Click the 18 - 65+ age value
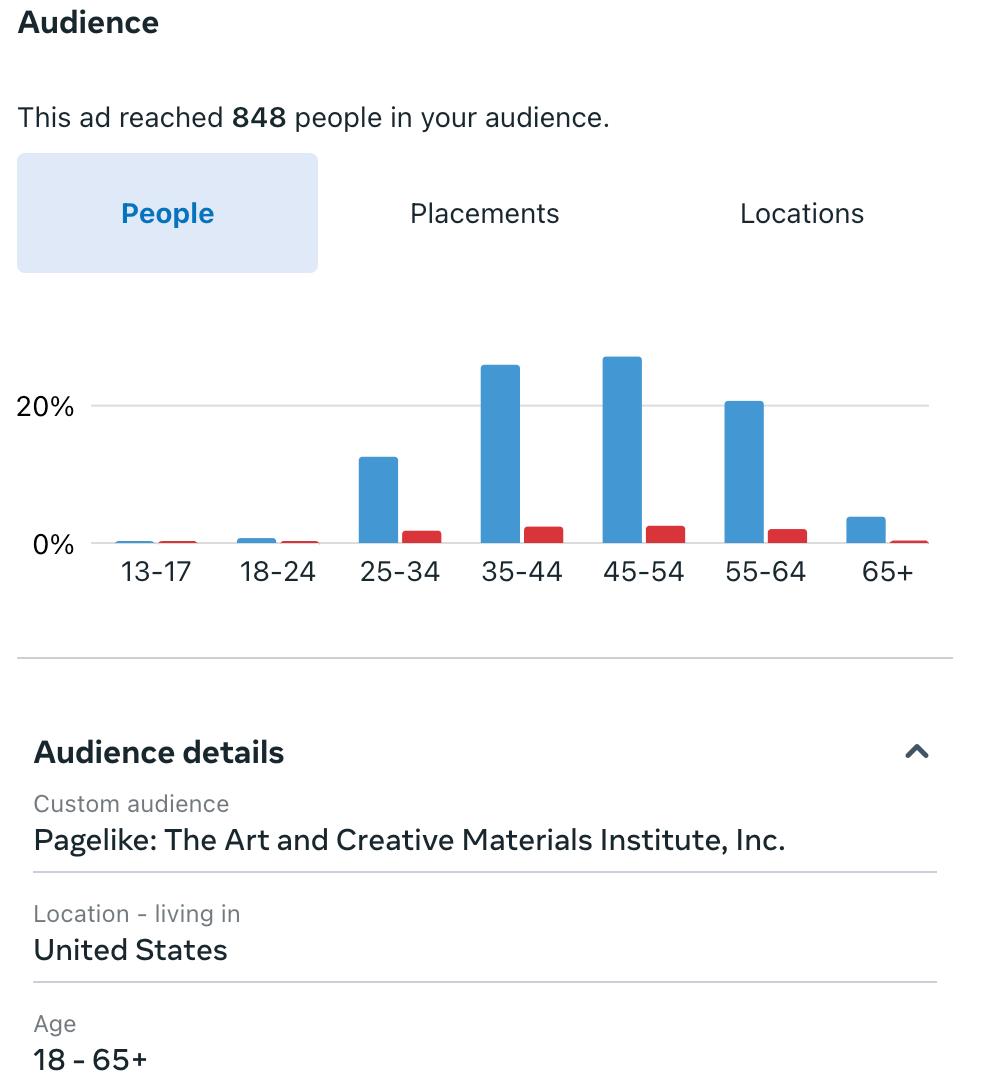This screenshot has height=1088, width=982. [x=90, y=1059]
